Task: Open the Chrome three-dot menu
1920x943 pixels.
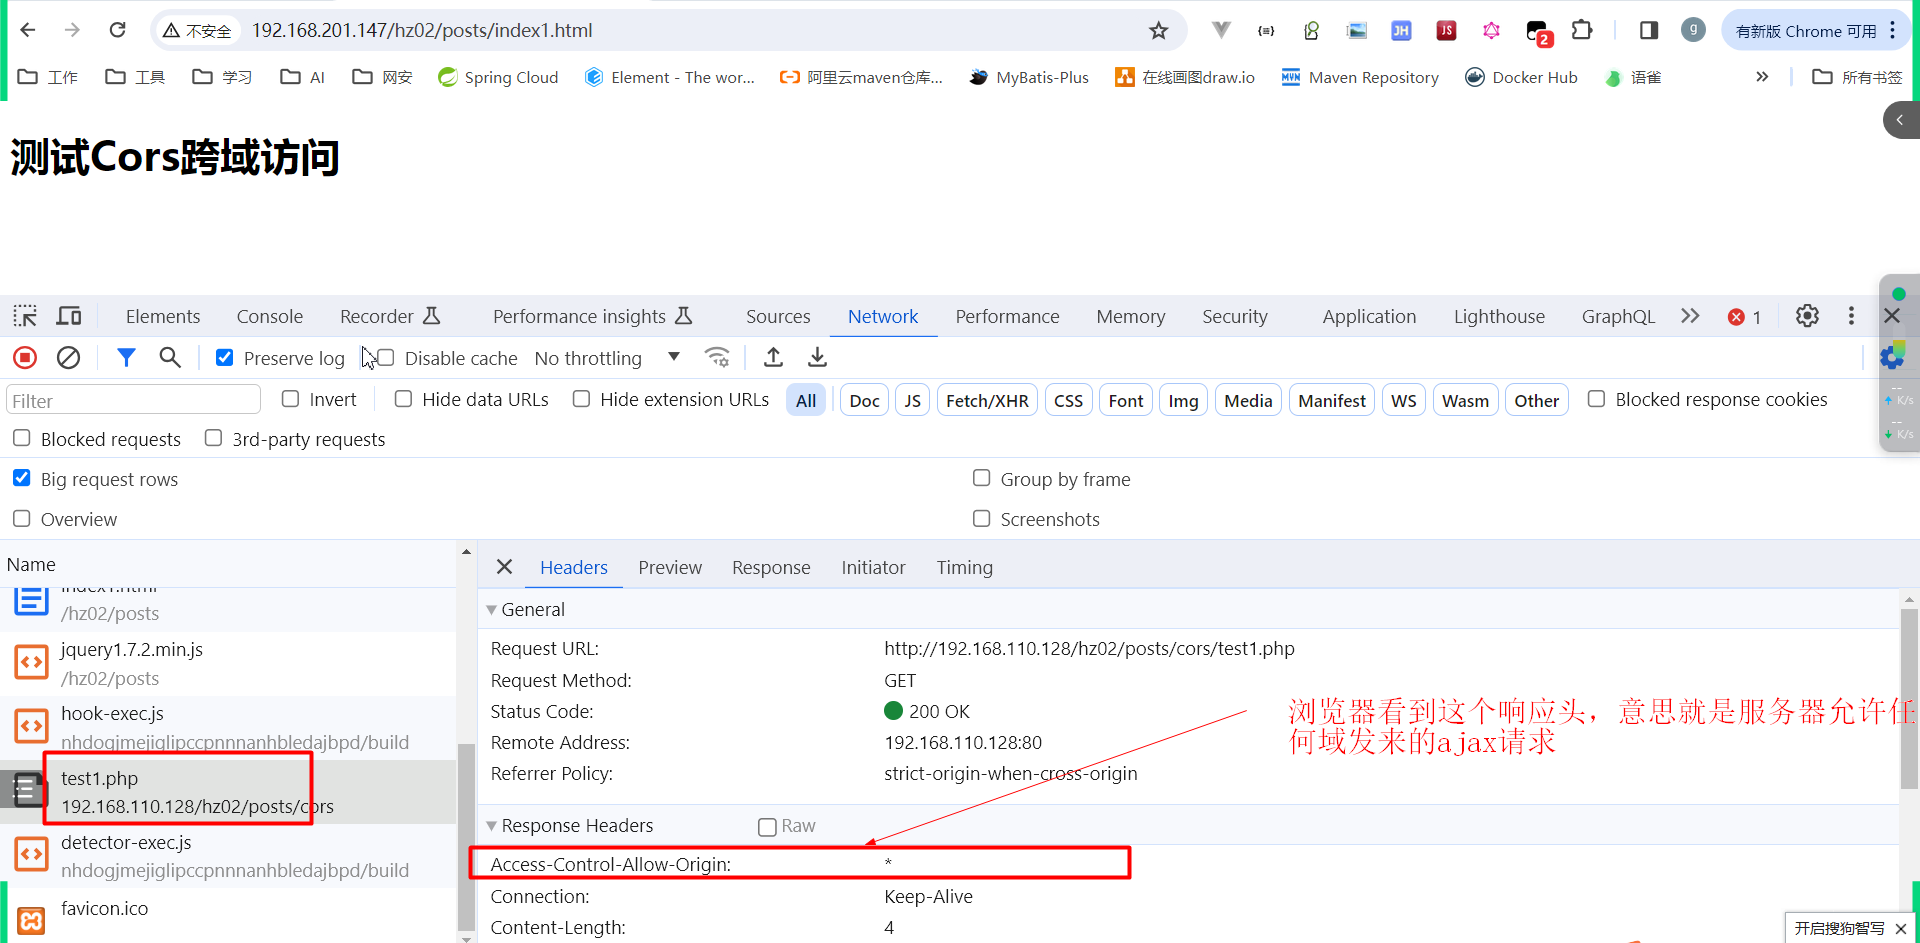Action: click(x=1893, y=30)
